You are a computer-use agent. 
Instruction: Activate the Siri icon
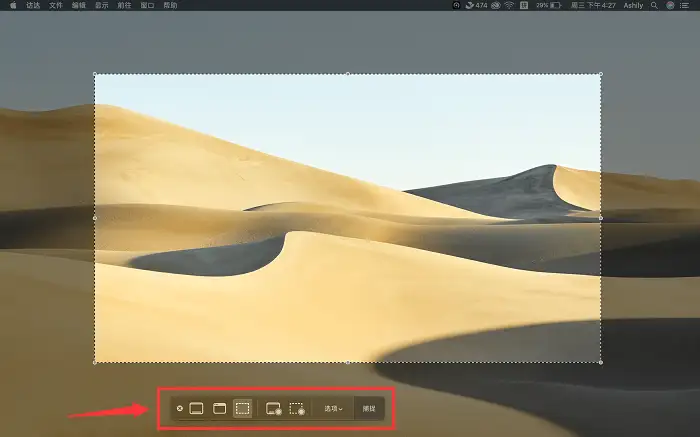(x=670, y=5)
